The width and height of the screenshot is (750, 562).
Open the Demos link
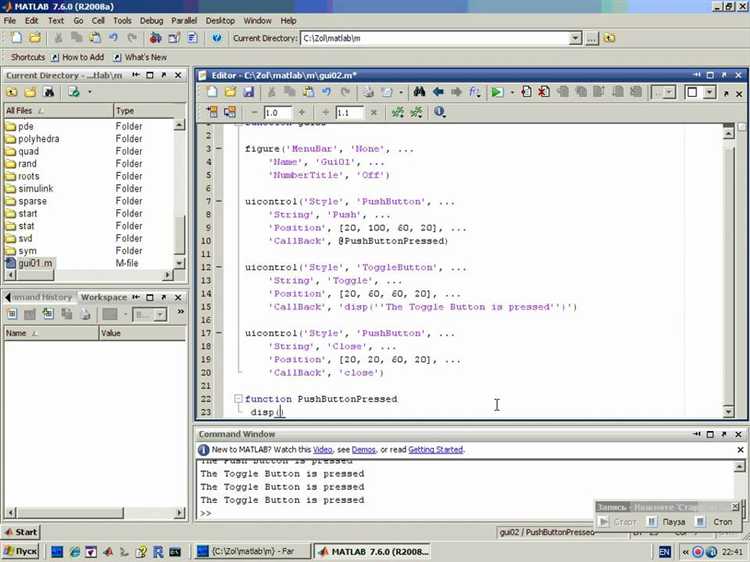tap(364, 450)
